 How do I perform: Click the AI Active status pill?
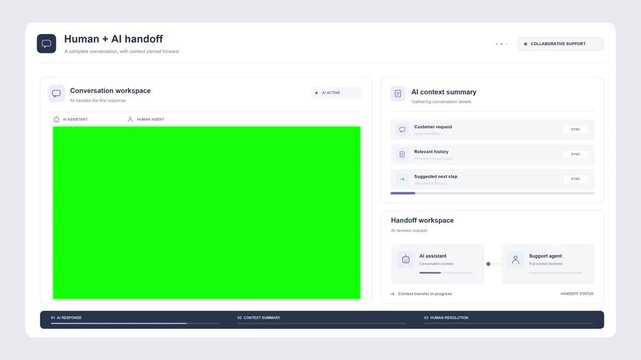pyautogui.click(x=336, y=93)
